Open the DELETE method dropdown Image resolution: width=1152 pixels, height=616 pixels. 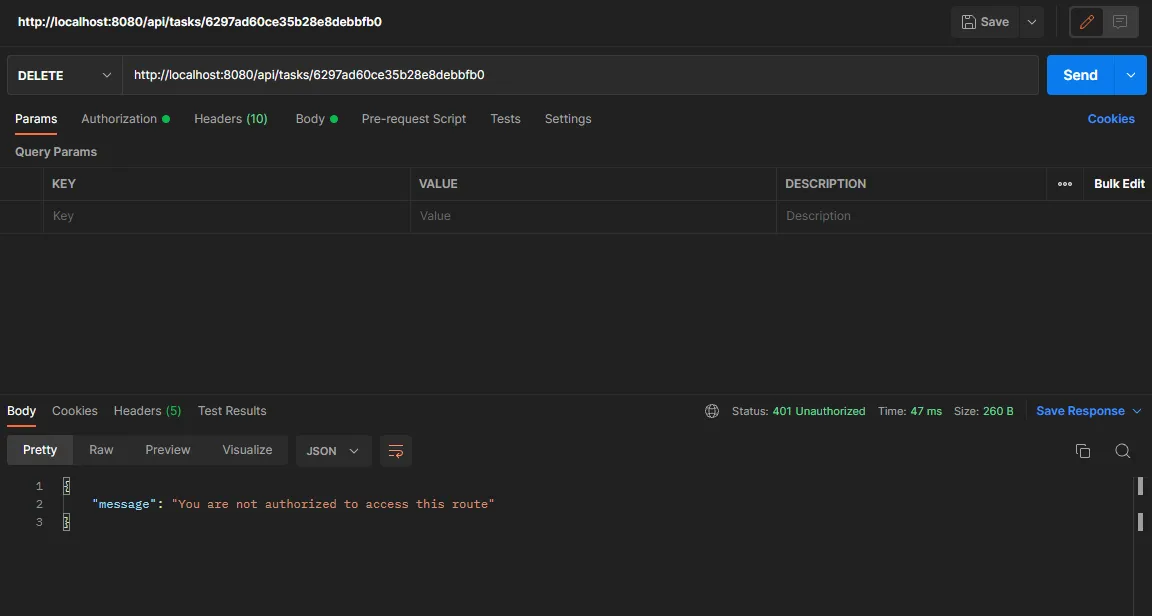click(x=64, y=75)
